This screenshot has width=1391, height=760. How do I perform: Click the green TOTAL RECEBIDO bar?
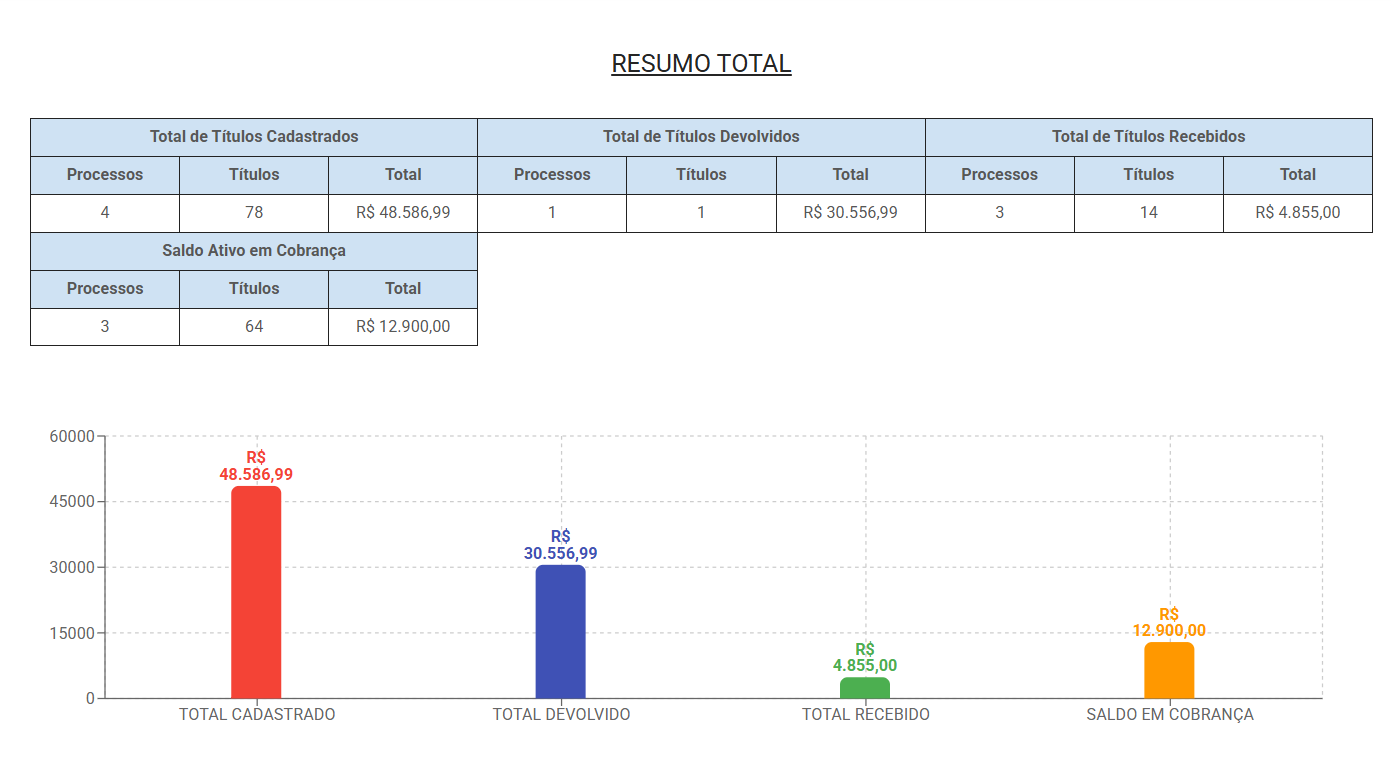click(x=865, y=688)
